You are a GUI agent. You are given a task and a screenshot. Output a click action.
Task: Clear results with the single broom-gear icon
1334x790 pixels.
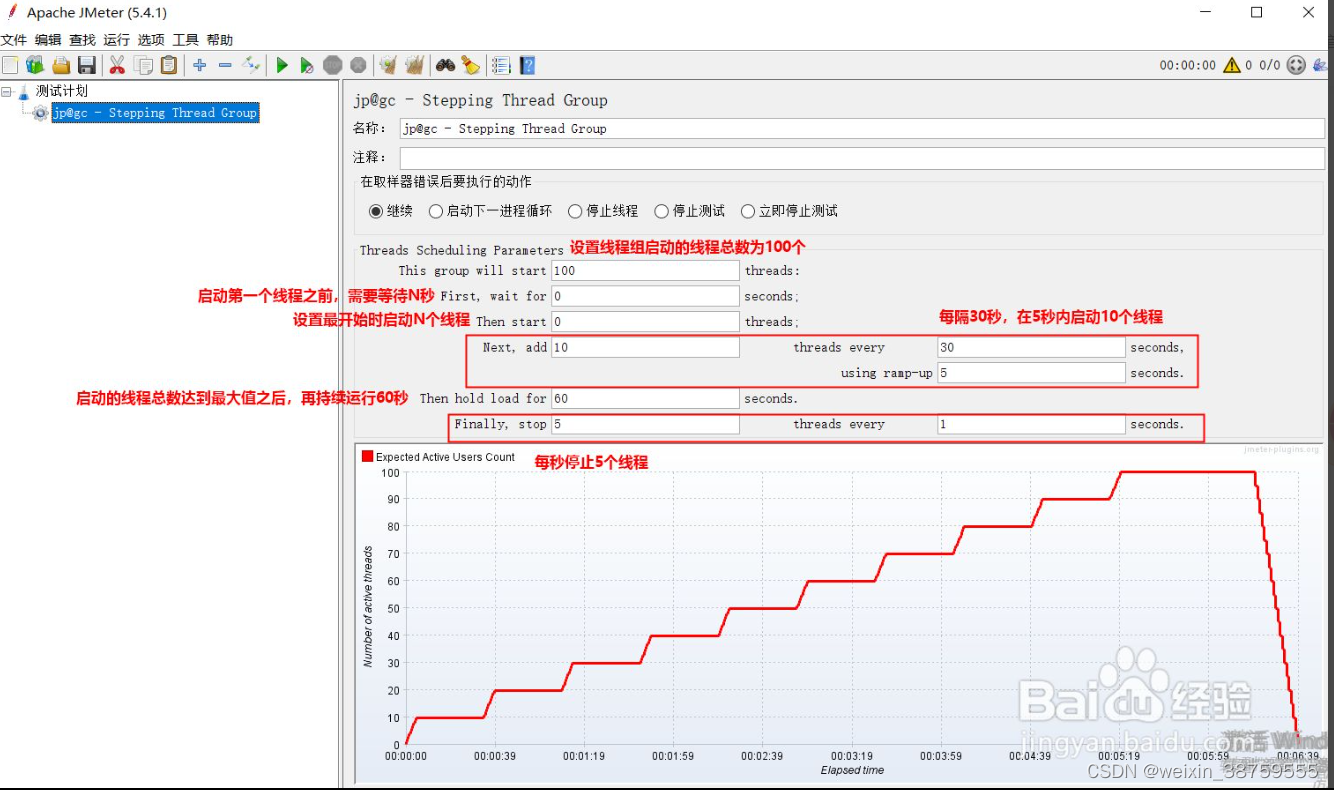388,65
